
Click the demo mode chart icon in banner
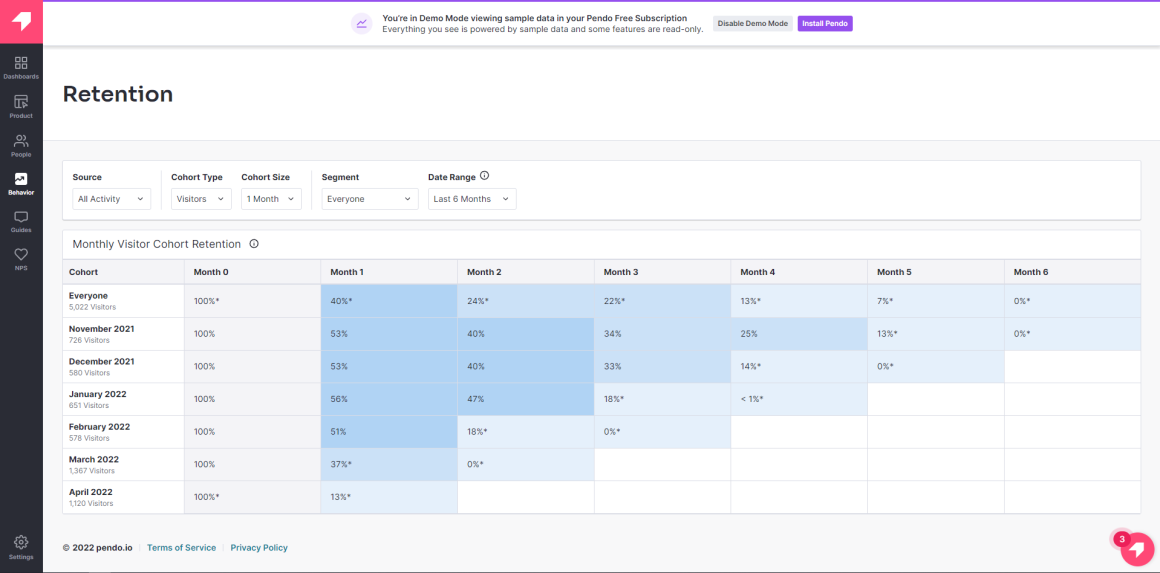pos(361,24)
